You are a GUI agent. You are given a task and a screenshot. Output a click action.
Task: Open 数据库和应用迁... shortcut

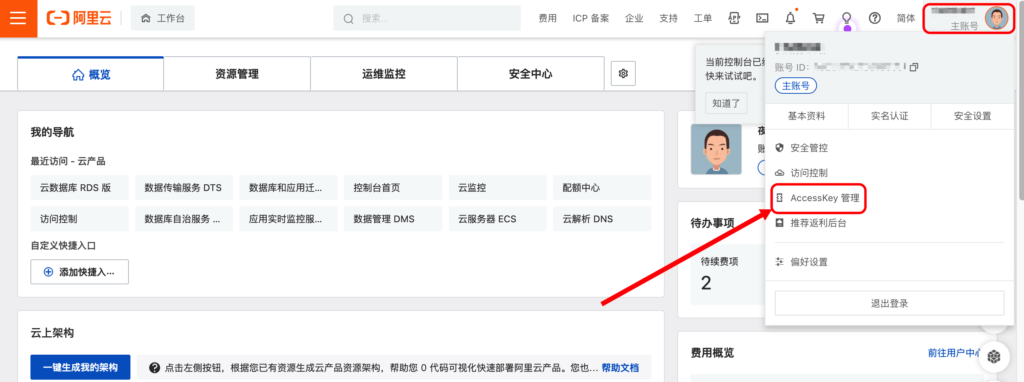pyautogui.click(x=289, y=187)
